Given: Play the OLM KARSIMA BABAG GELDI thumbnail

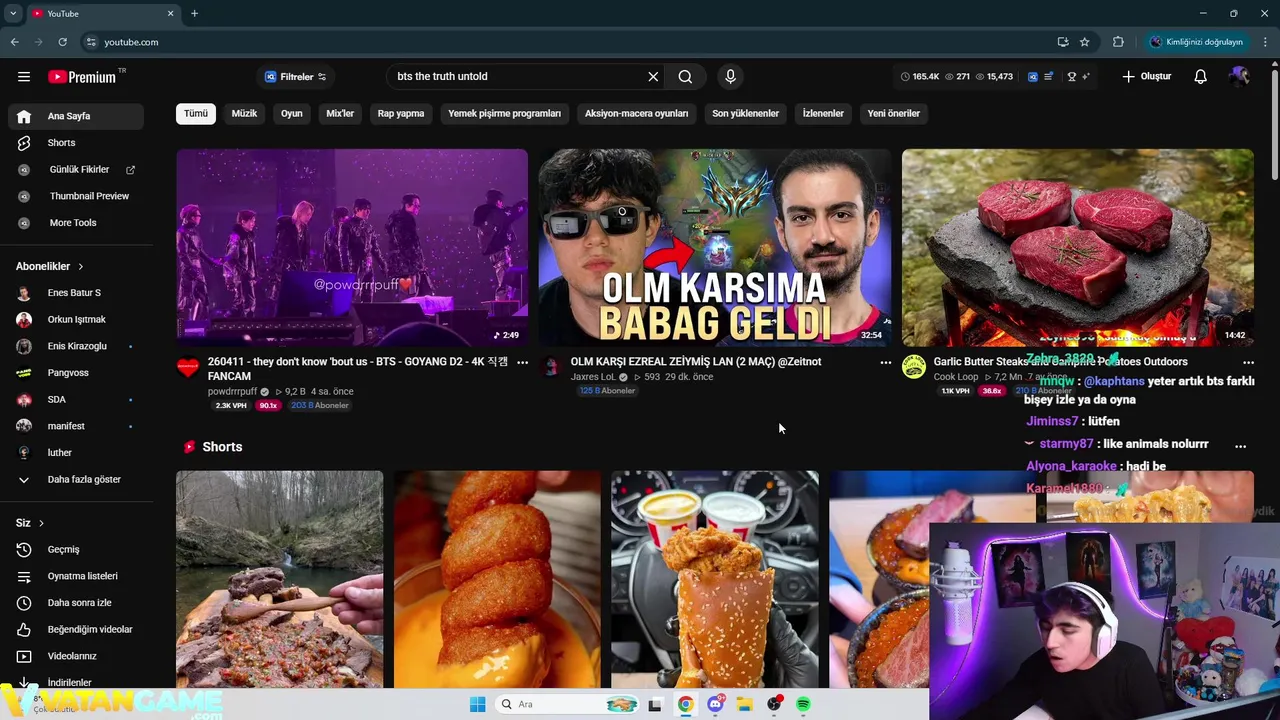Looking at the screenshot, I should [715, 247].
